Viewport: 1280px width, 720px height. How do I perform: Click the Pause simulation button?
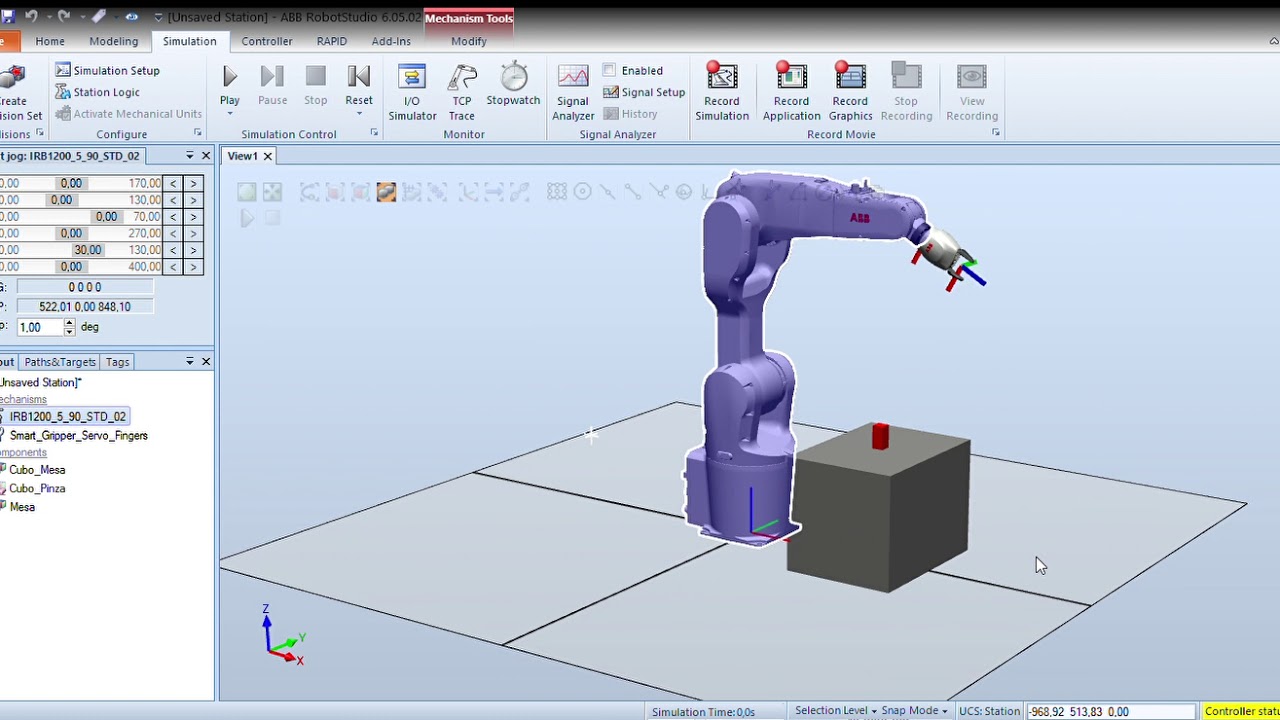pos(272,84)
